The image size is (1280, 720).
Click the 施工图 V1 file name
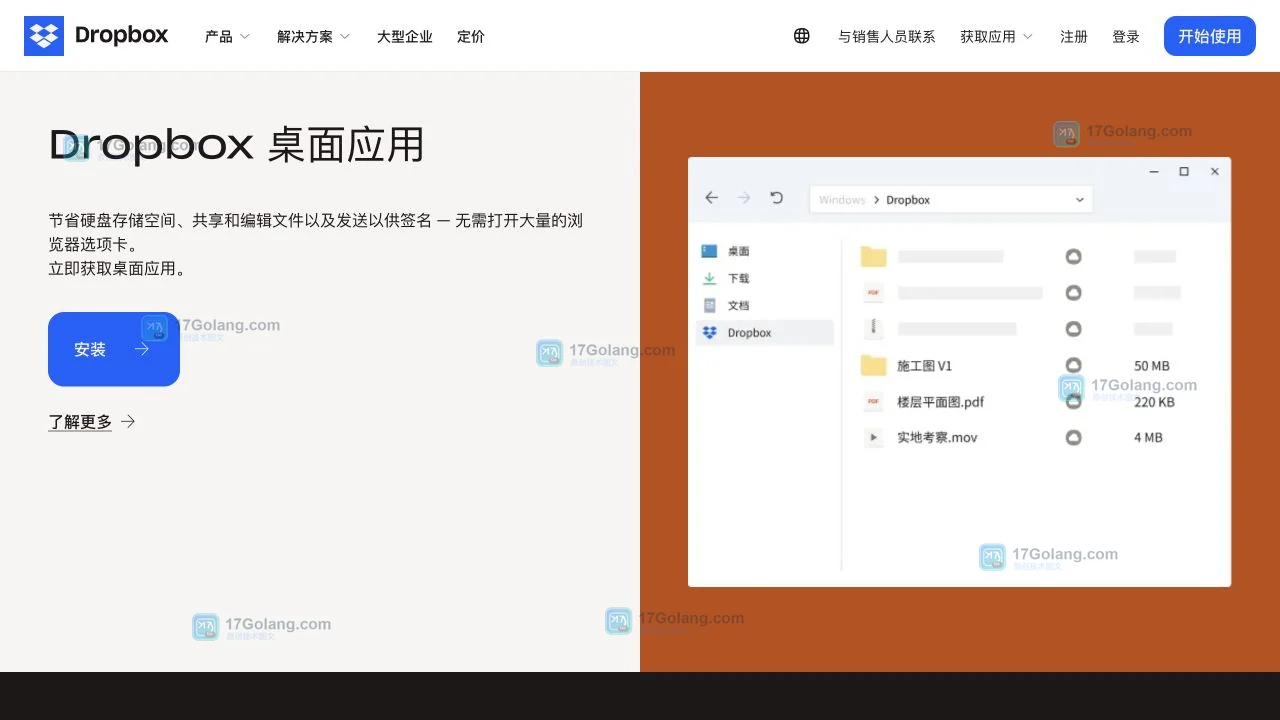coord(925,366)
